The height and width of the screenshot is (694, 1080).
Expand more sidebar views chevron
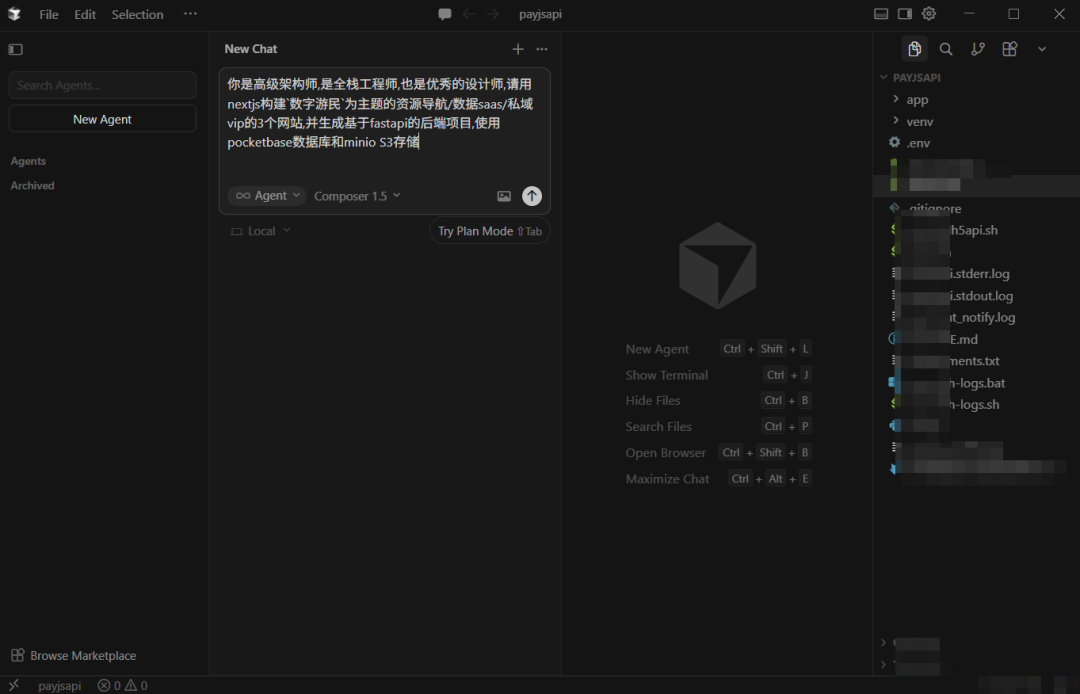point(1042,49)
